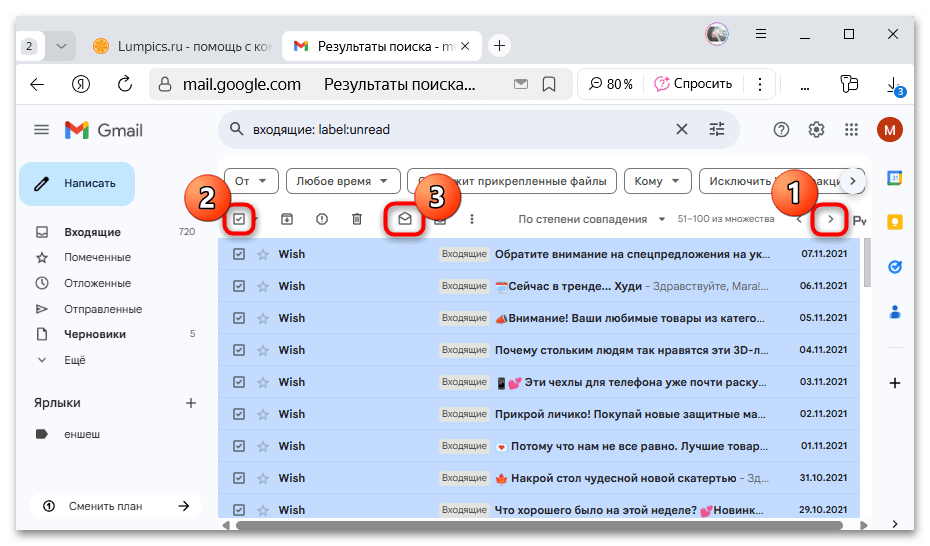Viewport: 930px width, 546px height.
Task: Archive the selected messages
Action: click(x=286, y=219)
